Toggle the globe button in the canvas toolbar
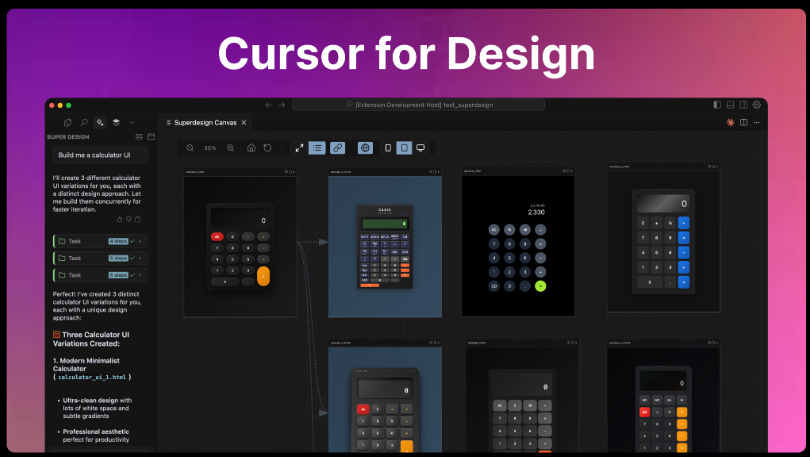The width and height of the screenshot is (810, 457). (x=365, y=148)
